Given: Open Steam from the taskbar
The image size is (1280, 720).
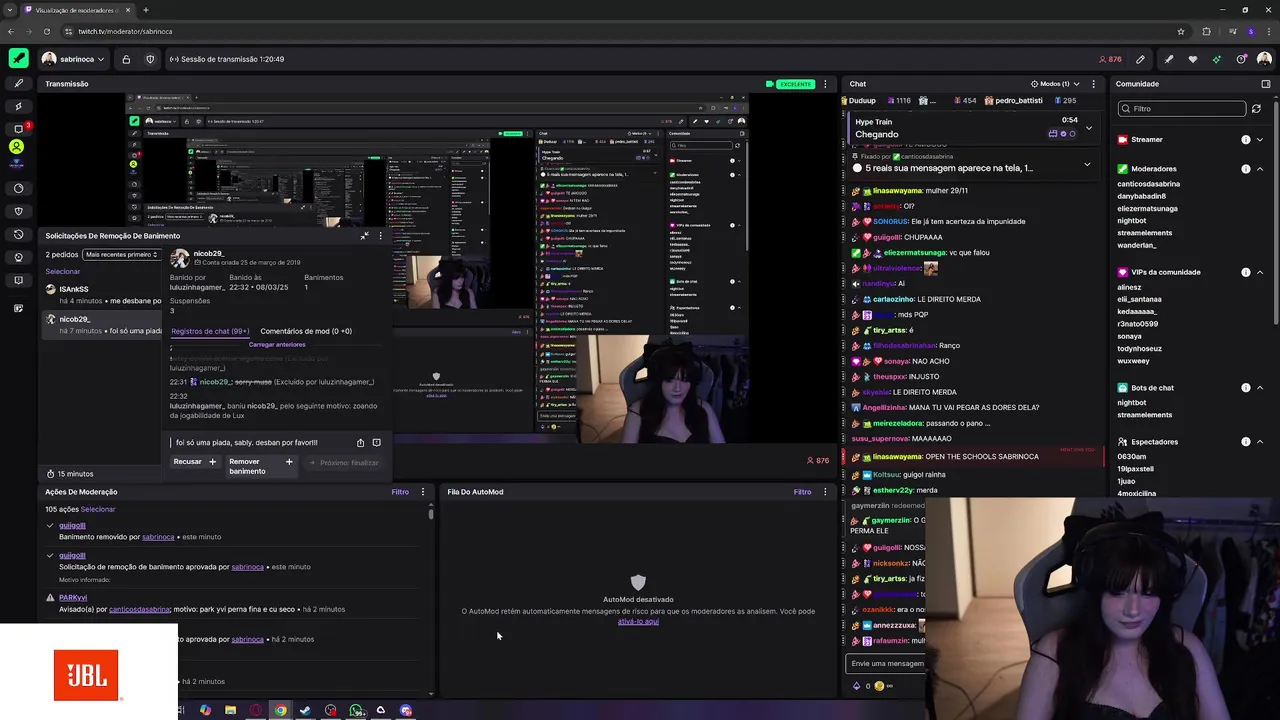Looking at the screenshot, I should (x=305, y=710).
